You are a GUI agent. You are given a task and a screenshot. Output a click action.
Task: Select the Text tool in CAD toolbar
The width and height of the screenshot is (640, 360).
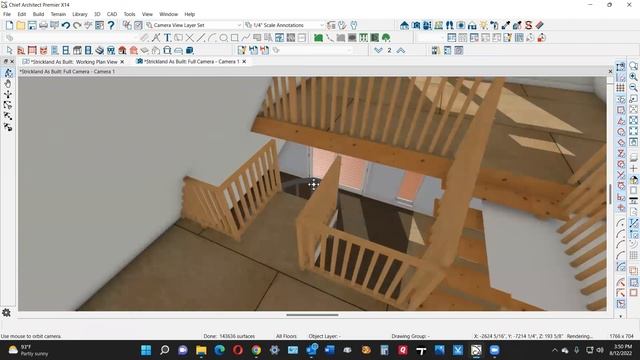click(x=167, y=38)
